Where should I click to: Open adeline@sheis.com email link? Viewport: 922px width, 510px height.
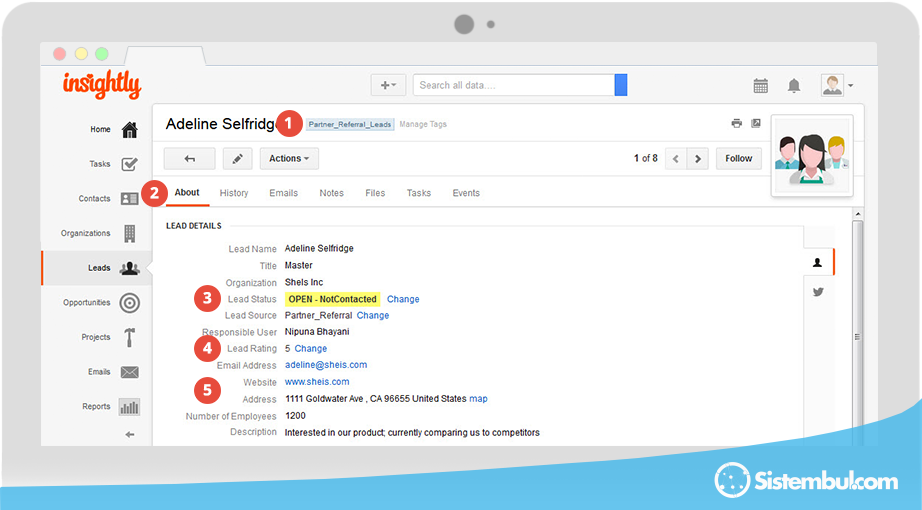click(x=326, y=365)
